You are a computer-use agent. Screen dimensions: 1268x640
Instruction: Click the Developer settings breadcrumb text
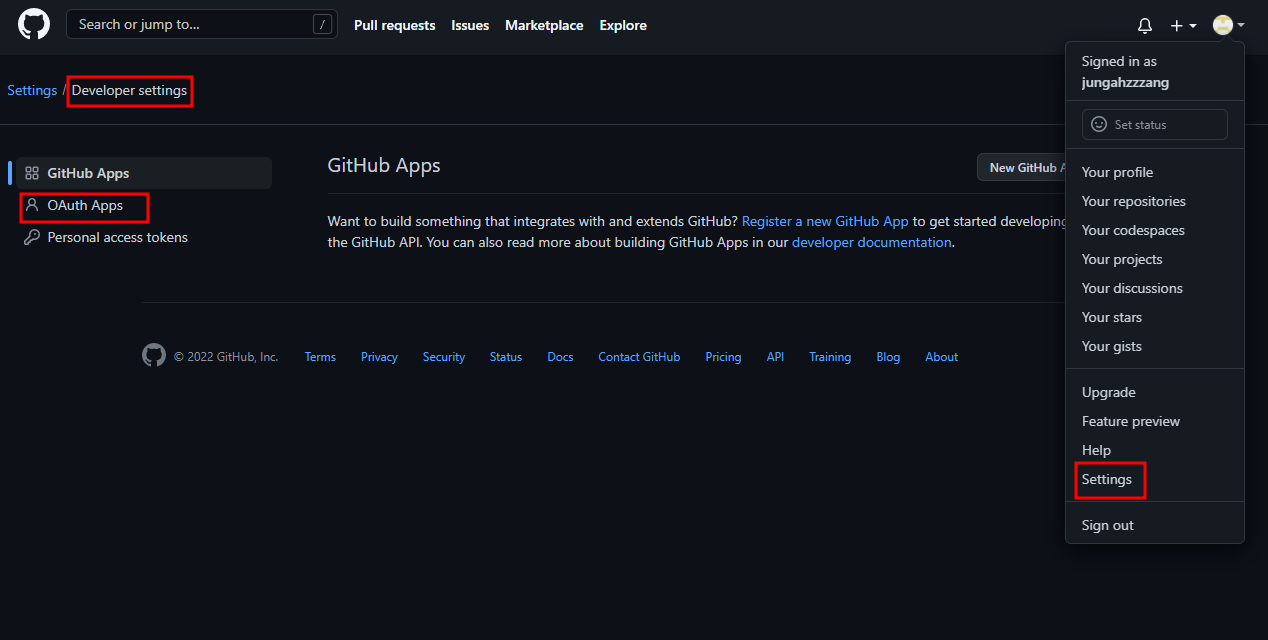tap(129, 90)
